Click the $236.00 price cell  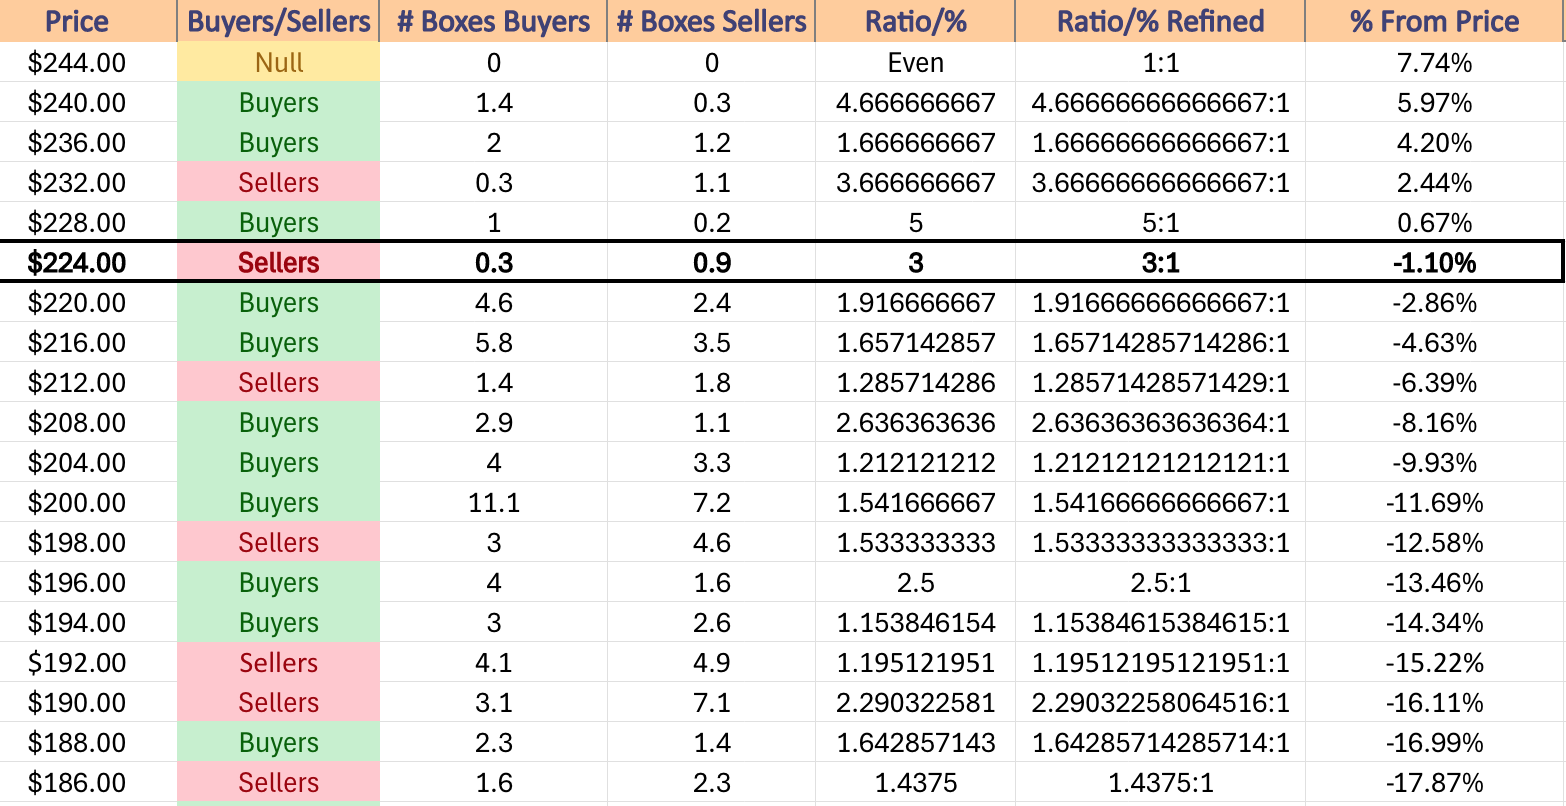coord(88,143)
